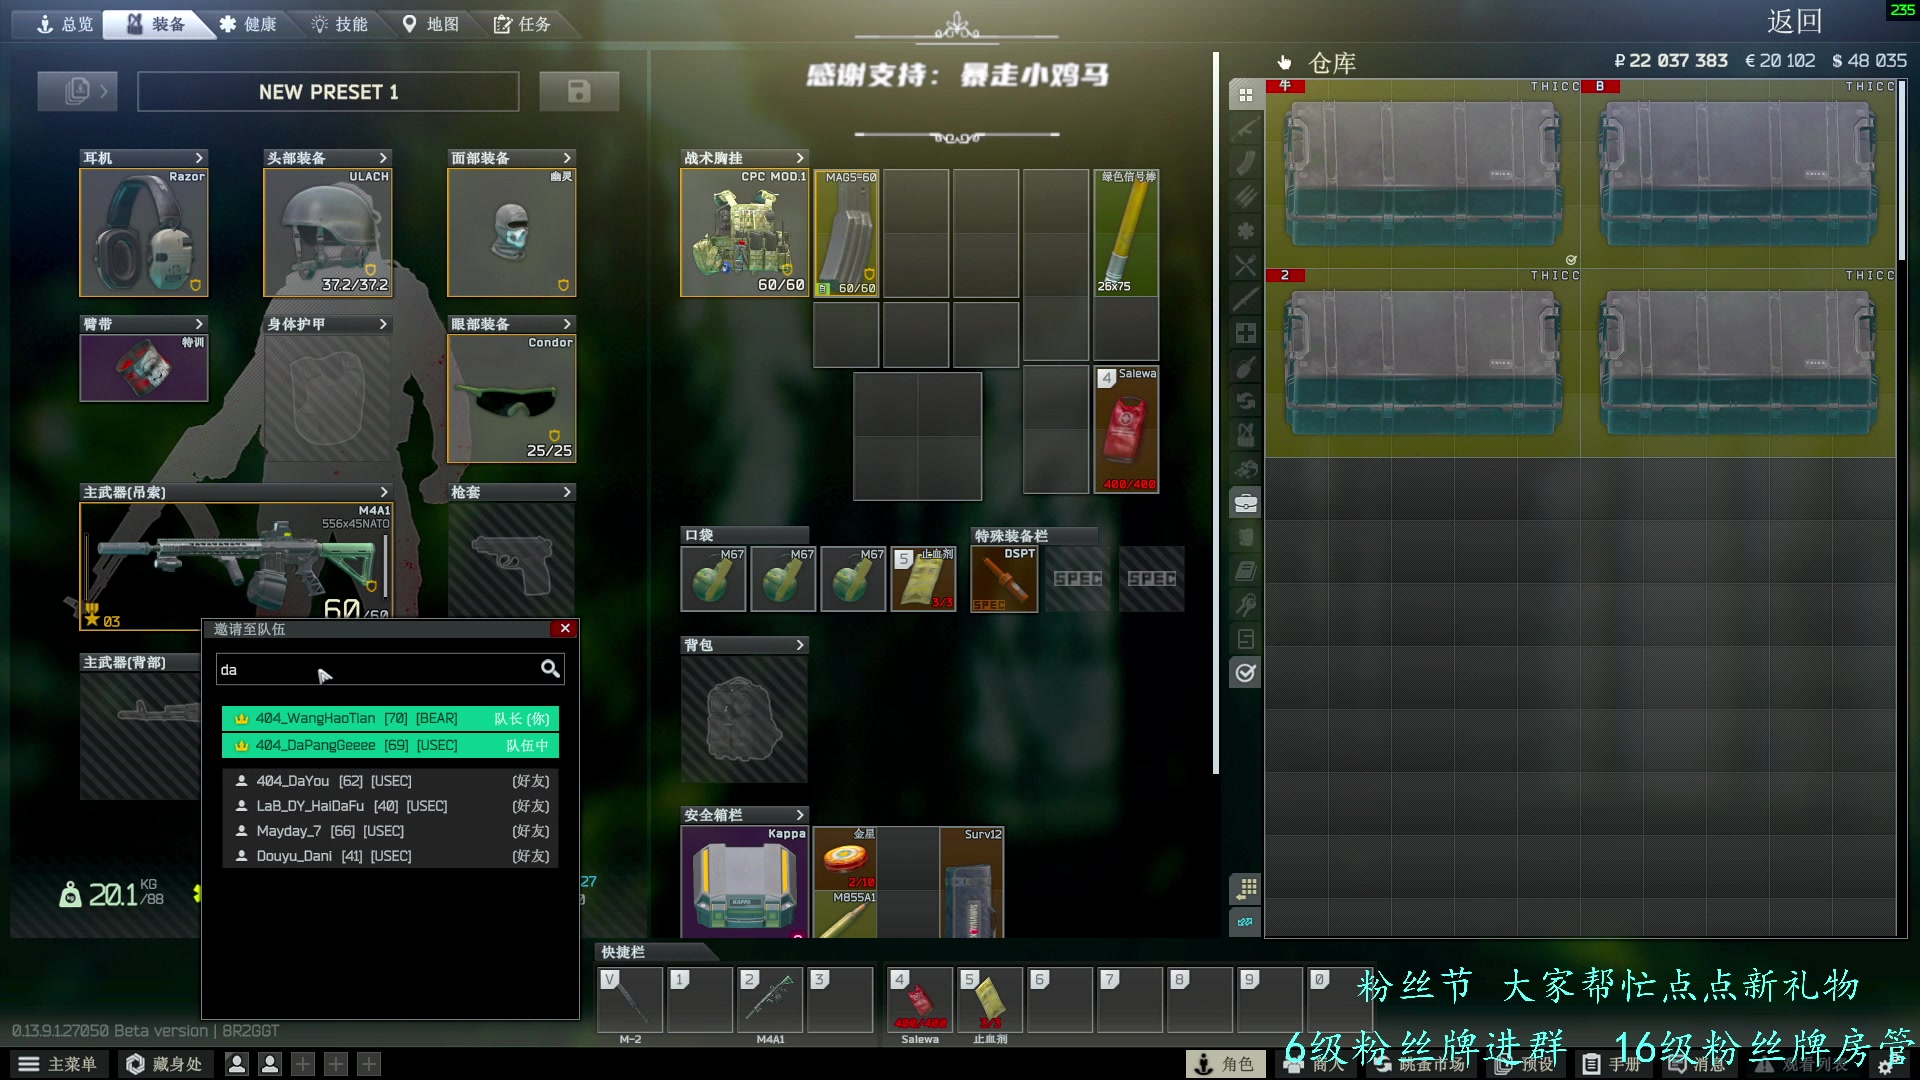Close the invite to group dialog
Image resolution: width=1920 pixels, height=1080 pixels.
[565, 628]
